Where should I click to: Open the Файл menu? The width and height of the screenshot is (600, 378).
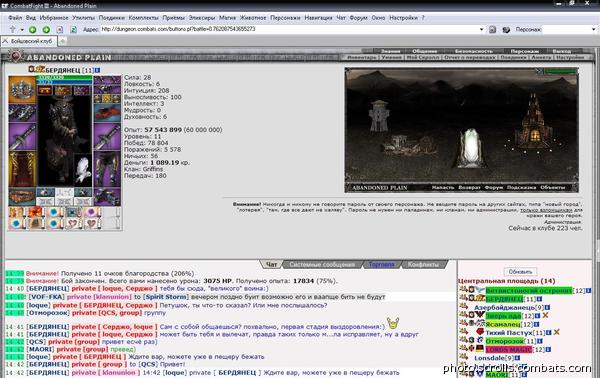[x=15, y=18]
